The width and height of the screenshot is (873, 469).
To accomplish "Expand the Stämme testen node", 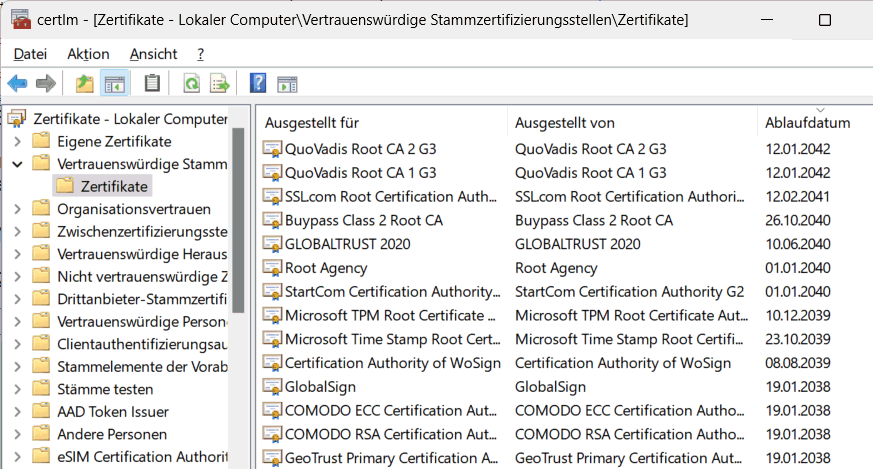I will click(17, 389).
